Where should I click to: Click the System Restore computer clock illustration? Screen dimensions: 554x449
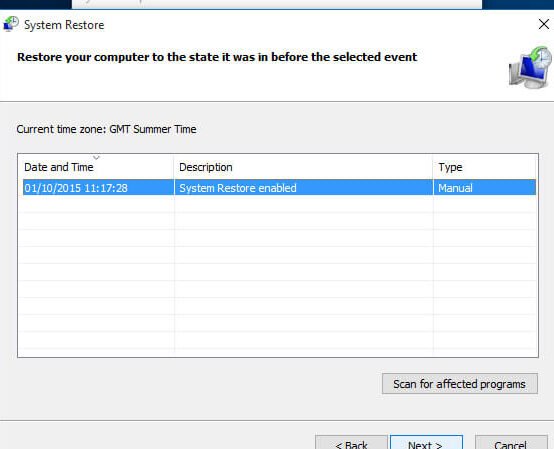tap(530, 67)
